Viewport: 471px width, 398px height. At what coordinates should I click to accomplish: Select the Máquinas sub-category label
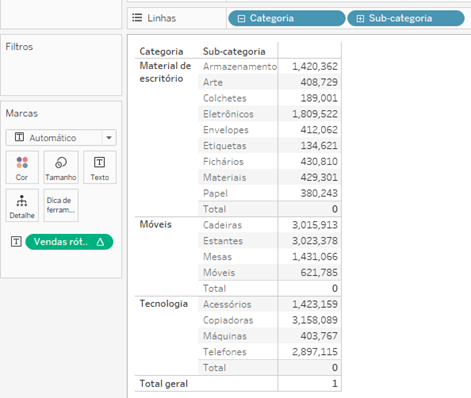click(225, 336)
